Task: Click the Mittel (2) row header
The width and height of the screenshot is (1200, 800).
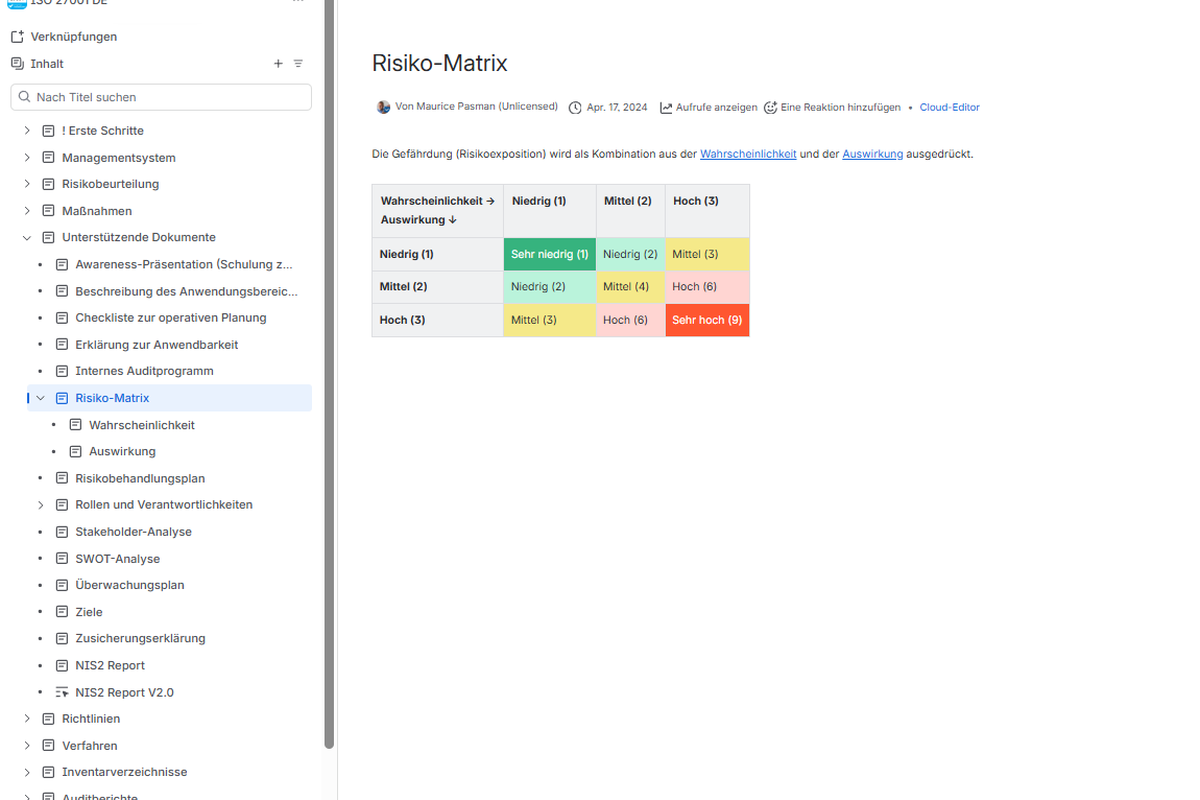Action: (438, 287)
